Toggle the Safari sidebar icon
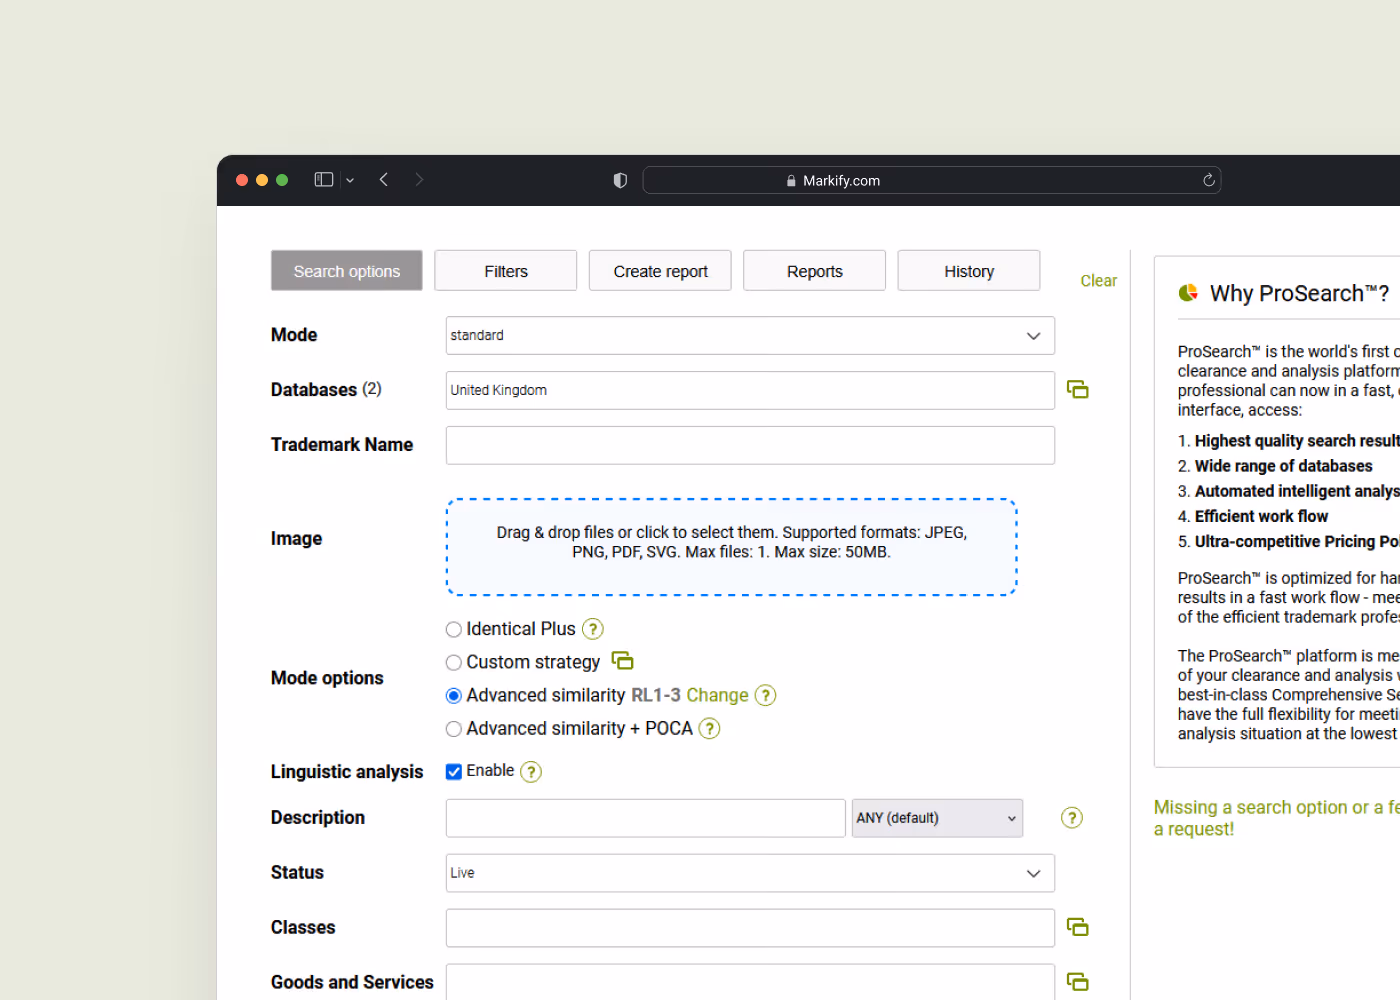1400x1000 pixels. pos(323,180)
